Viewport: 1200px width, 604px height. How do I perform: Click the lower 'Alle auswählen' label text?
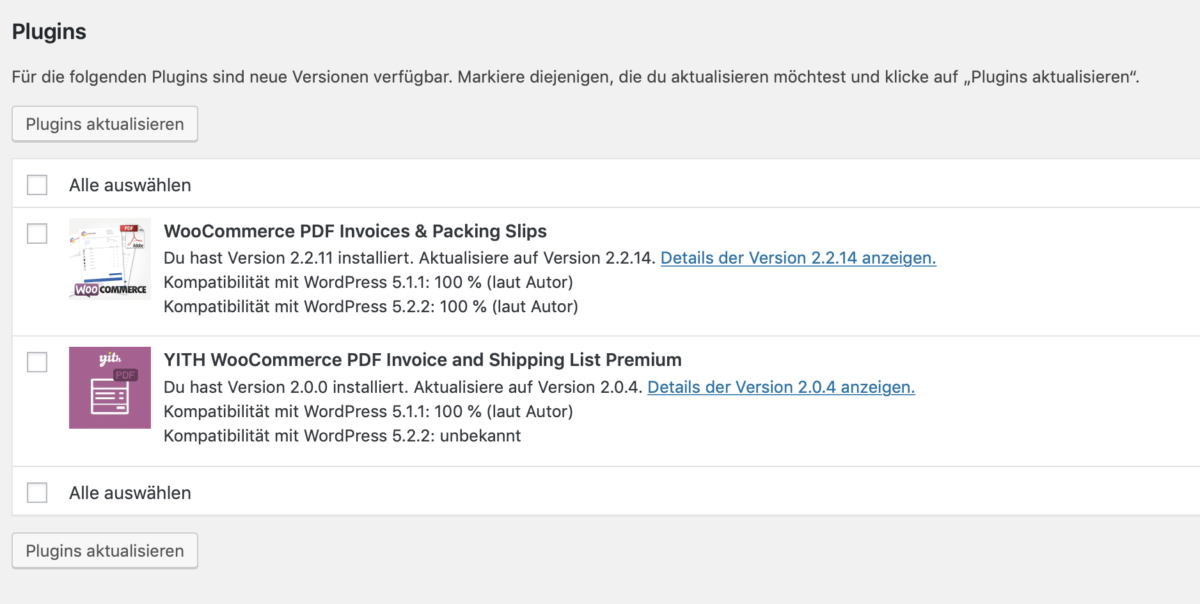(130, 493)
